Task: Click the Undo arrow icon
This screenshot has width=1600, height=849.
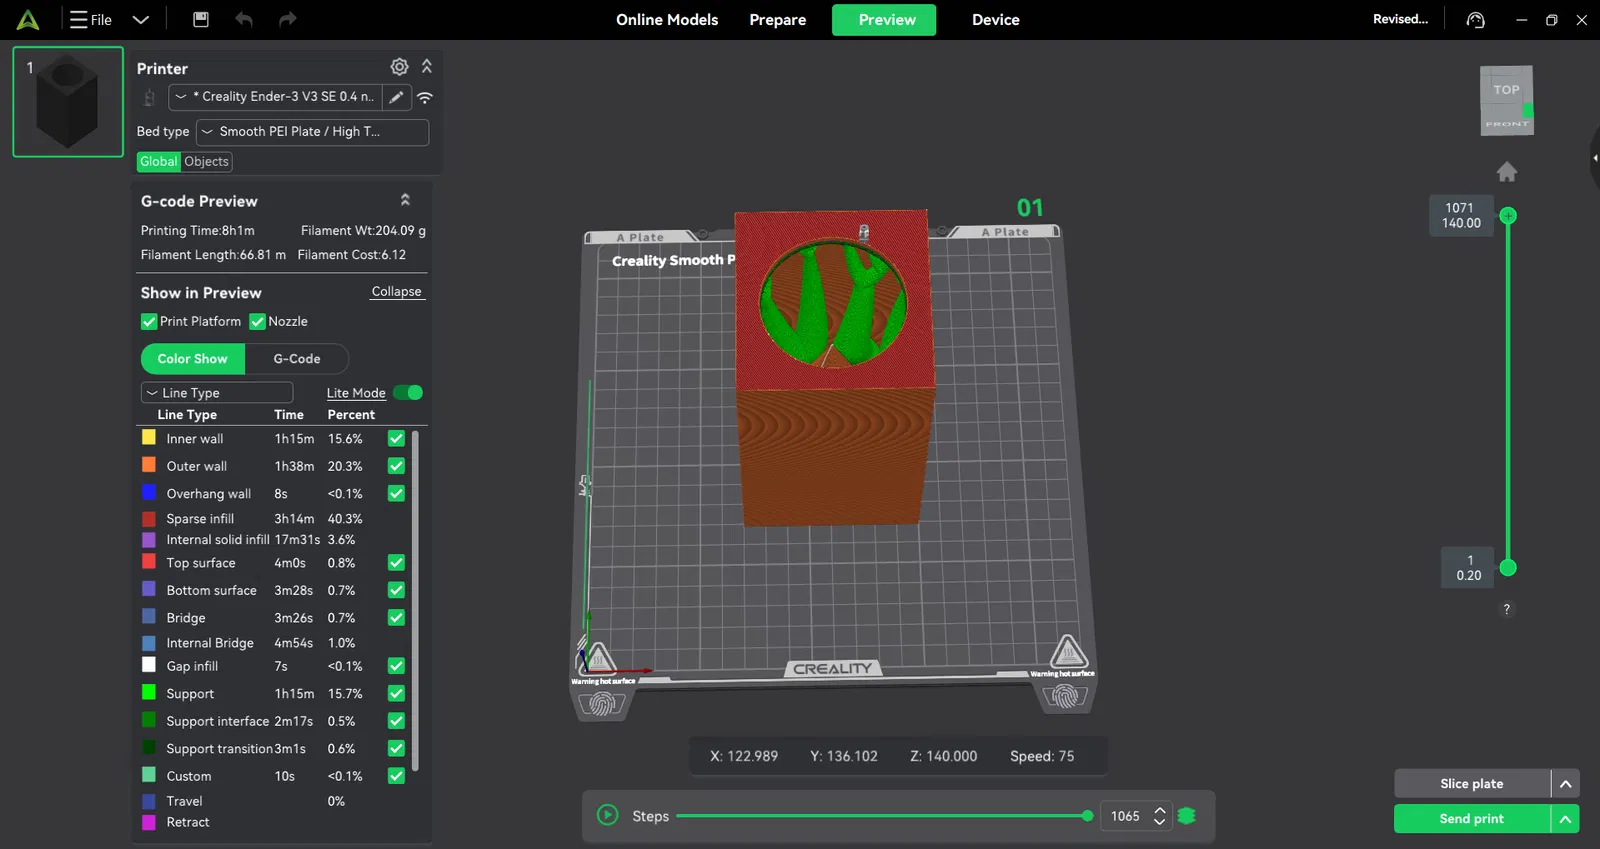Action: [x=244, y=19]
